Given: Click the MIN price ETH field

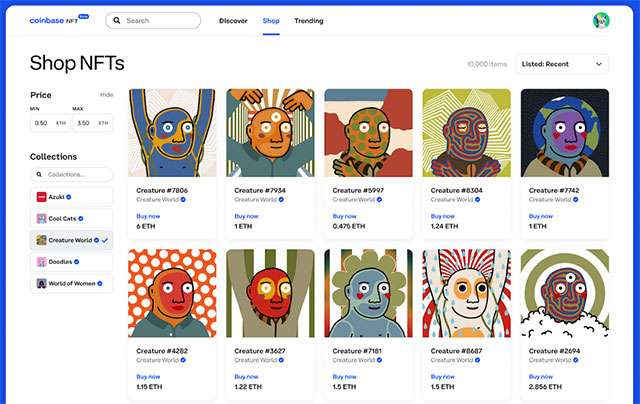Looking at the screenshot, I should point(49,123).
